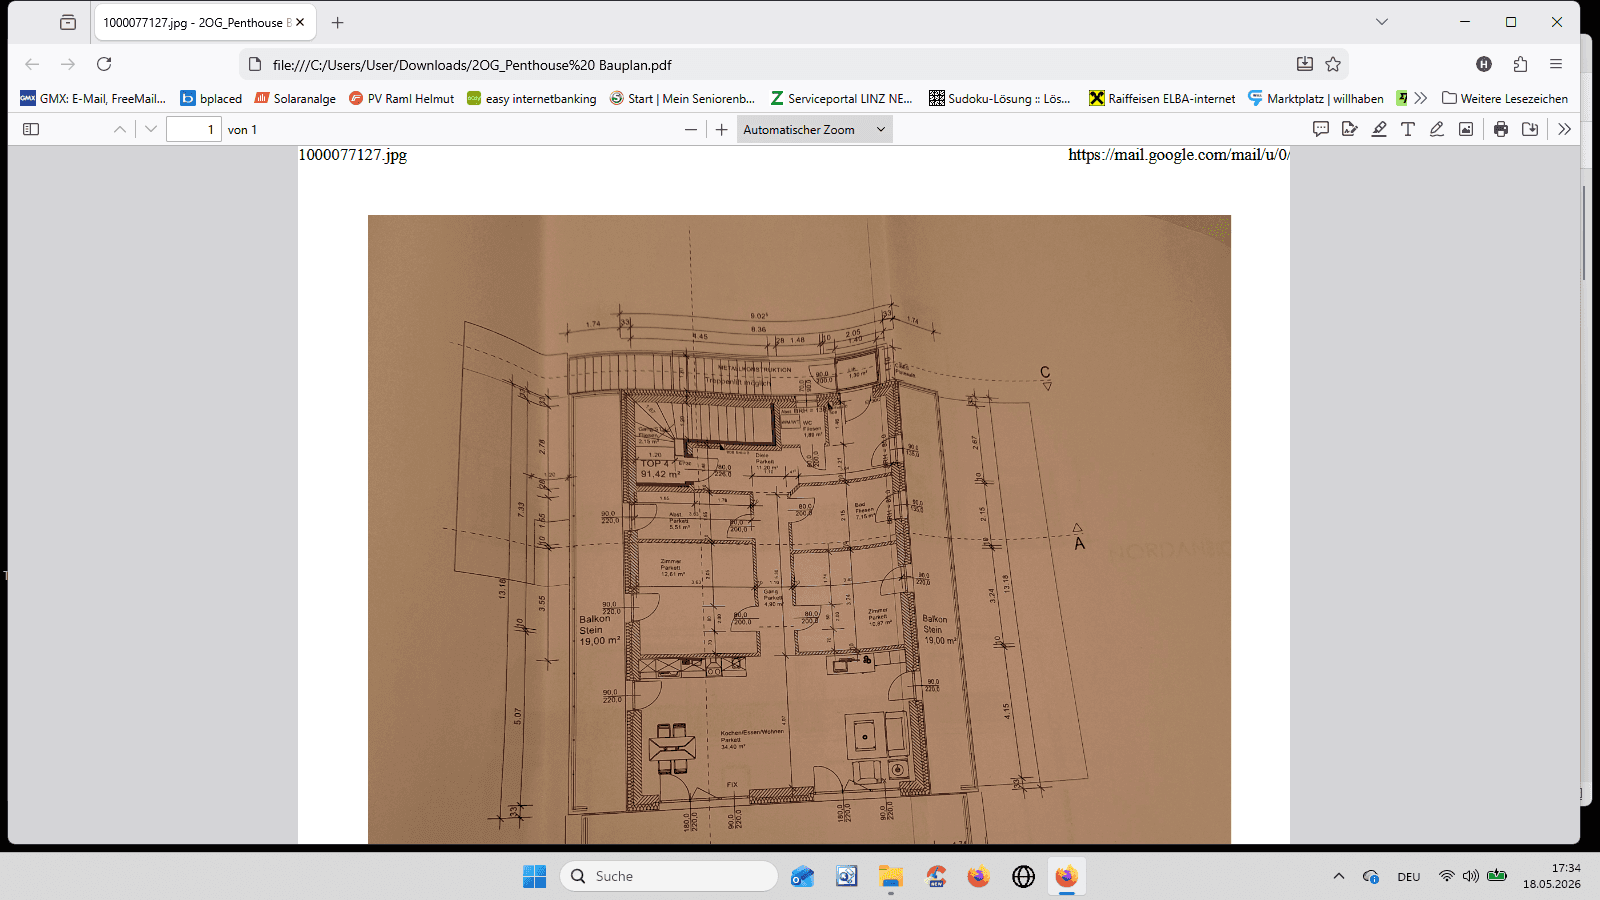Open the Automatischer Zoom dropdown
Image resolution: width=1600 pixels, height=900 pixels.
(814, 129)
